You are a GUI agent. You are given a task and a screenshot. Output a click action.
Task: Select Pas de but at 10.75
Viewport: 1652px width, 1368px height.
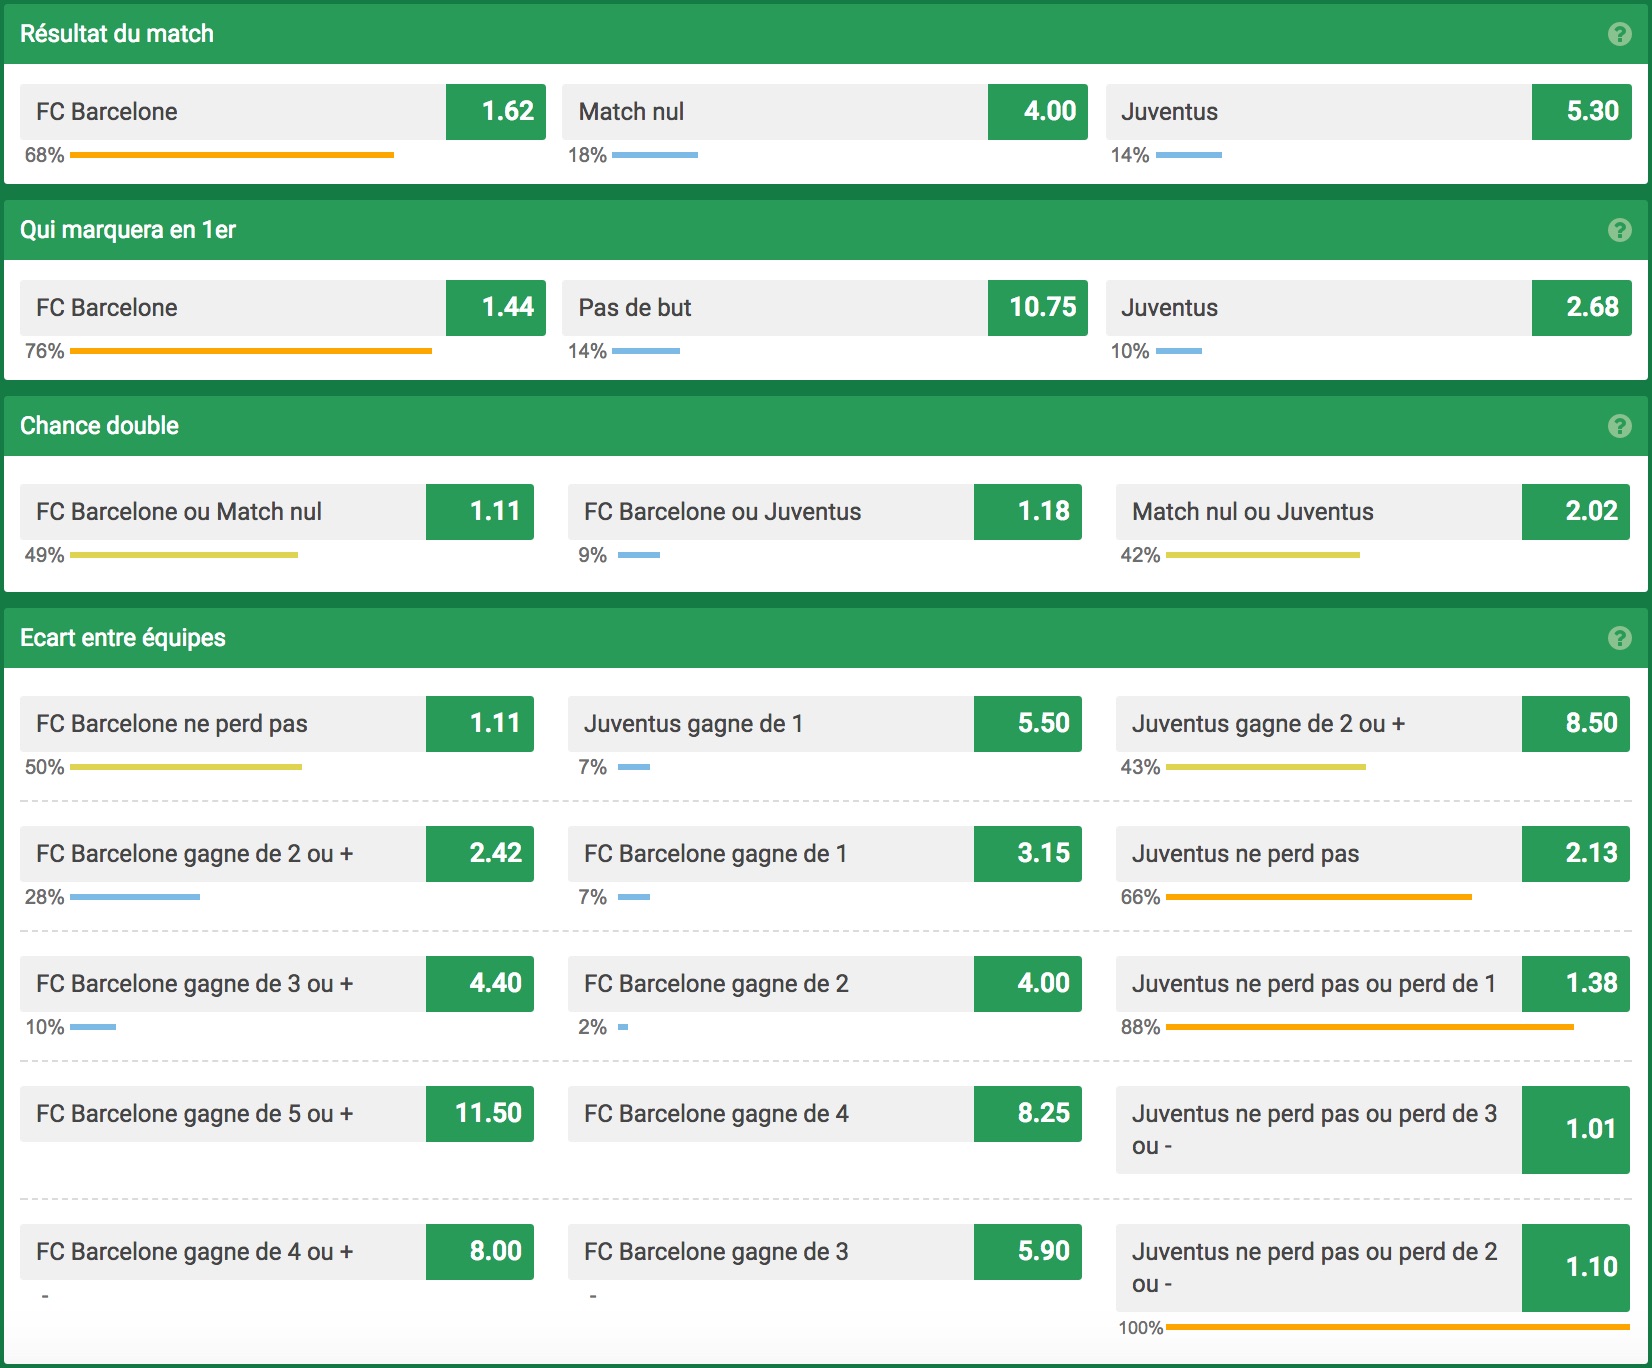825,308
